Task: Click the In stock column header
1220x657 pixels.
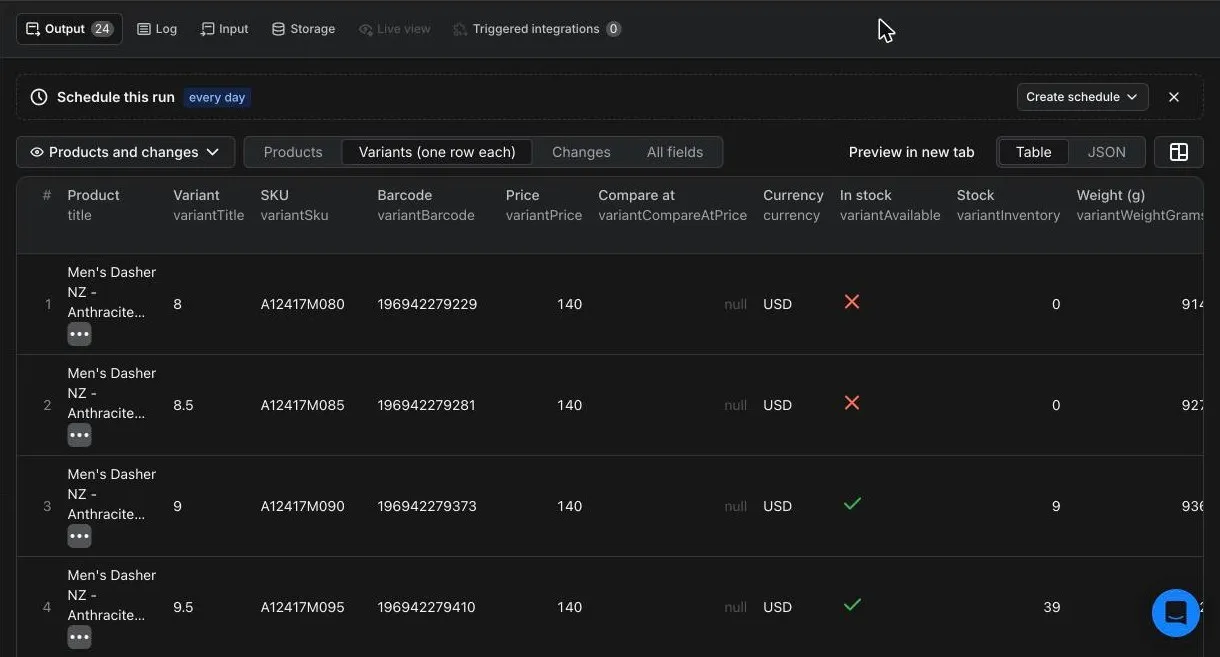Action: tap(890, 205)
